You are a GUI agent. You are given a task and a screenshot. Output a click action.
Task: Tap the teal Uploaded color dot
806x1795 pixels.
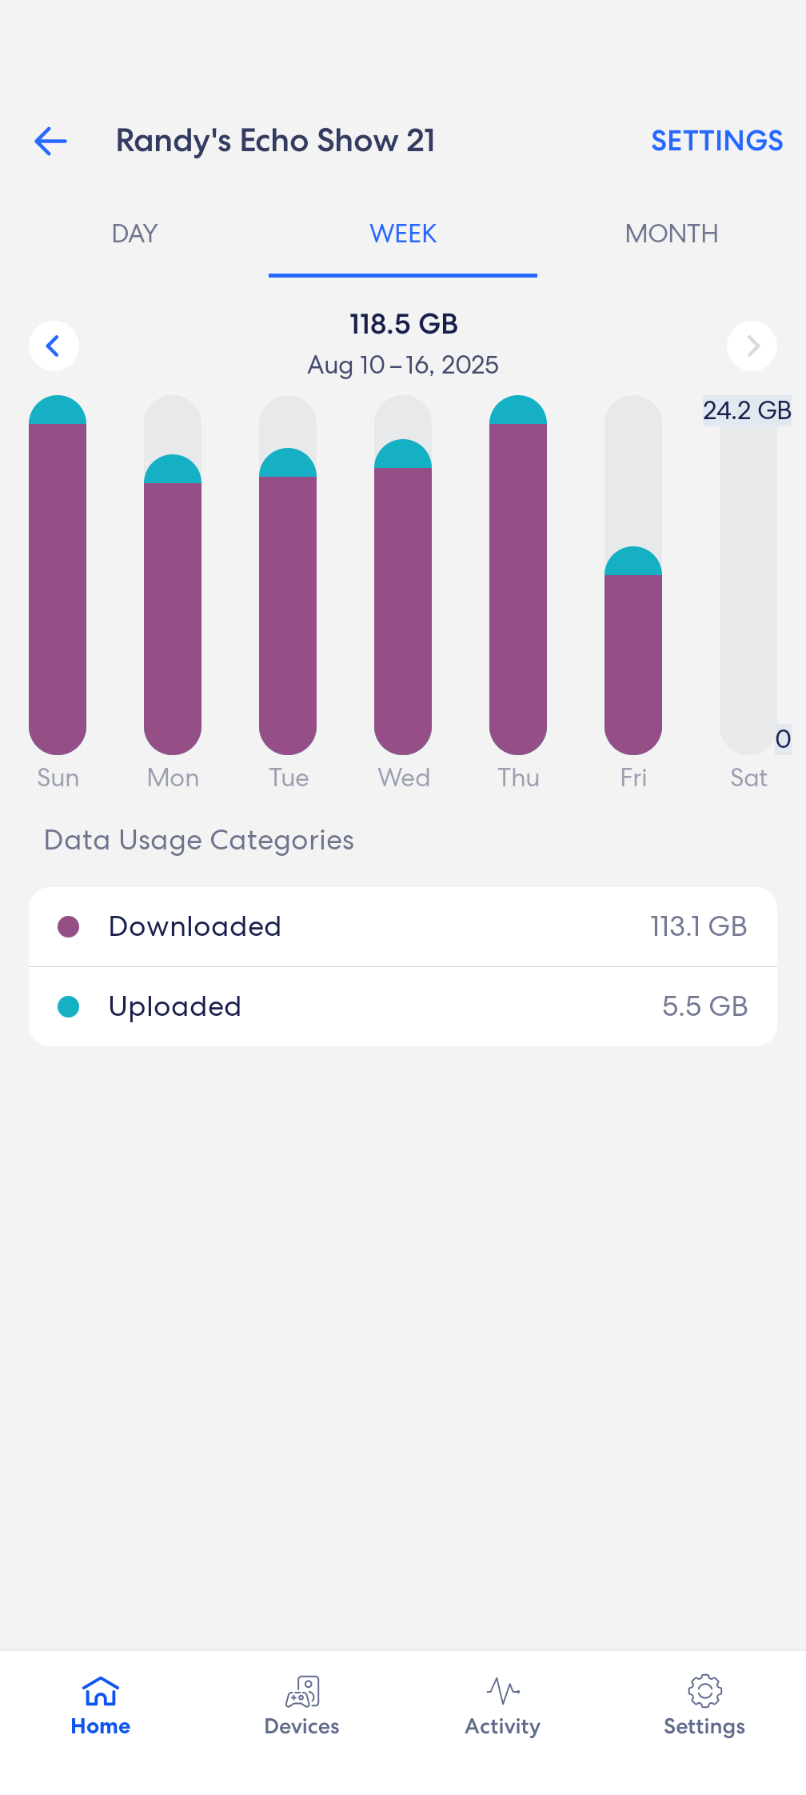point(69,1007)
